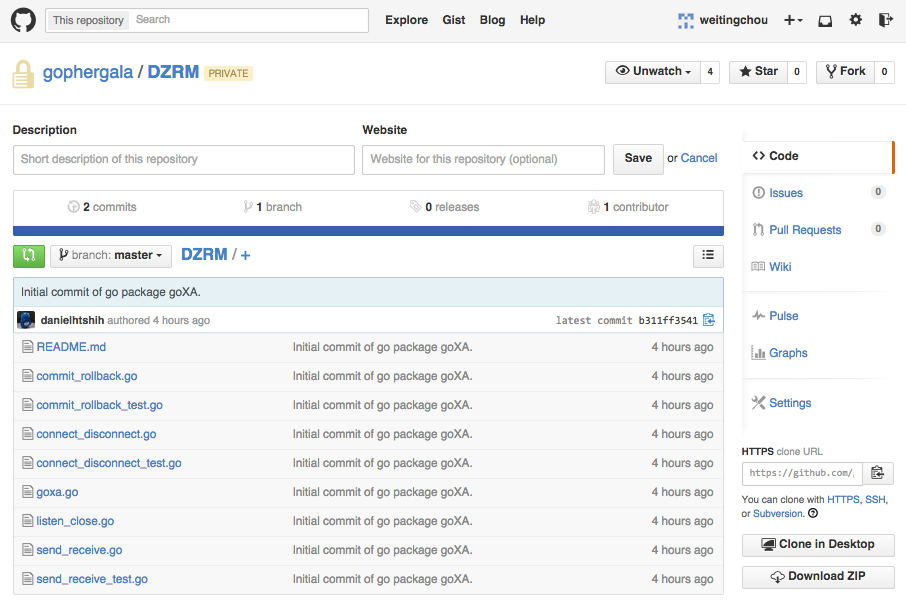Screen dimensions: 906x601
Task: Click the plus to create new file
Action: pos(246,255)
